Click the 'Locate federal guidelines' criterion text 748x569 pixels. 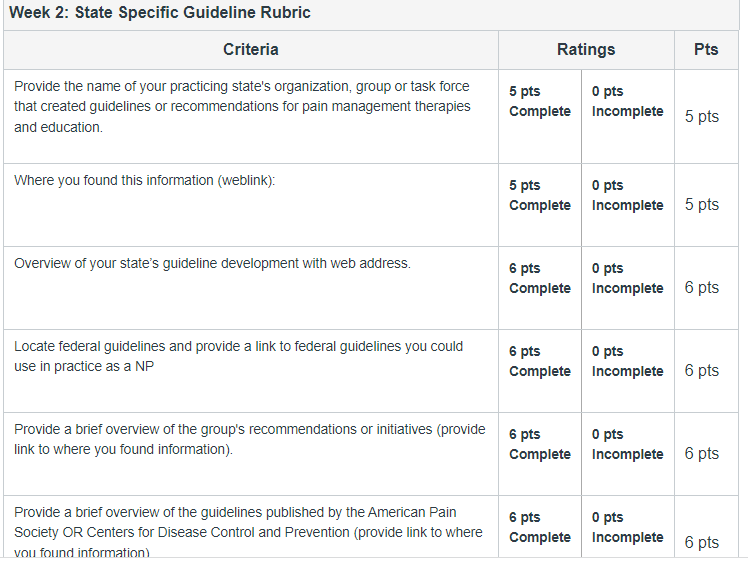[239, 356]
